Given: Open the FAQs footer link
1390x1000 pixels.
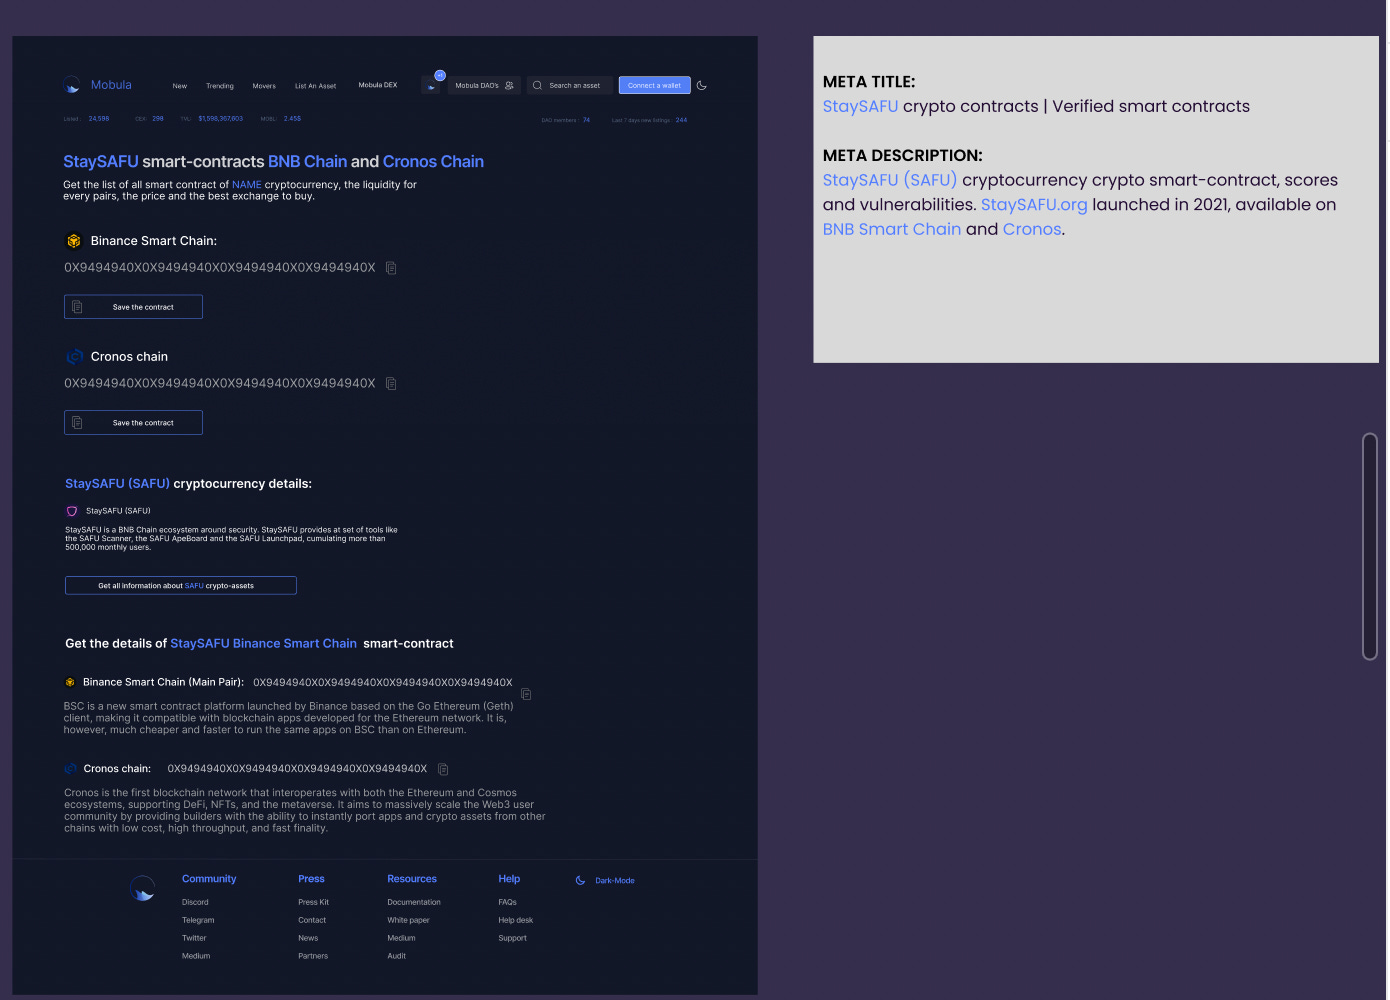Looking at the screenshot, I should 508,902.
